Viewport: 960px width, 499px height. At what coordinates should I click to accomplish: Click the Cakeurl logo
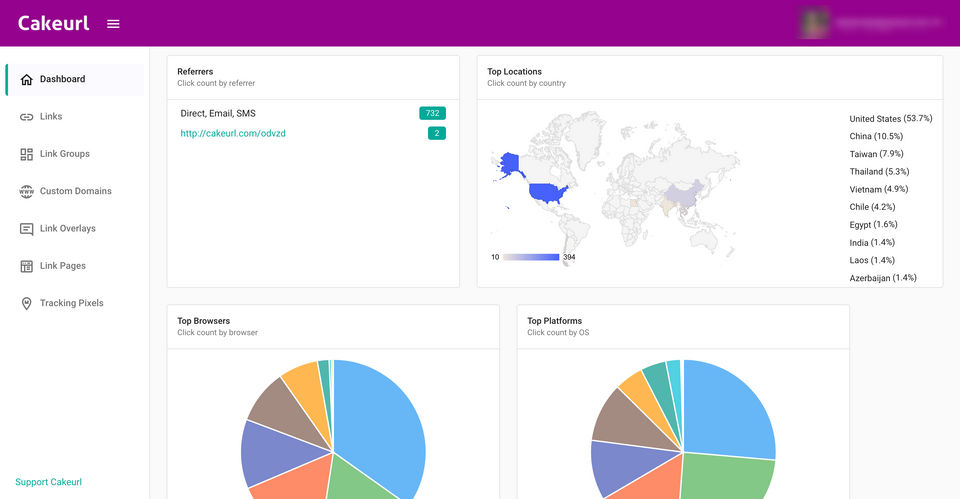point(53,23)
